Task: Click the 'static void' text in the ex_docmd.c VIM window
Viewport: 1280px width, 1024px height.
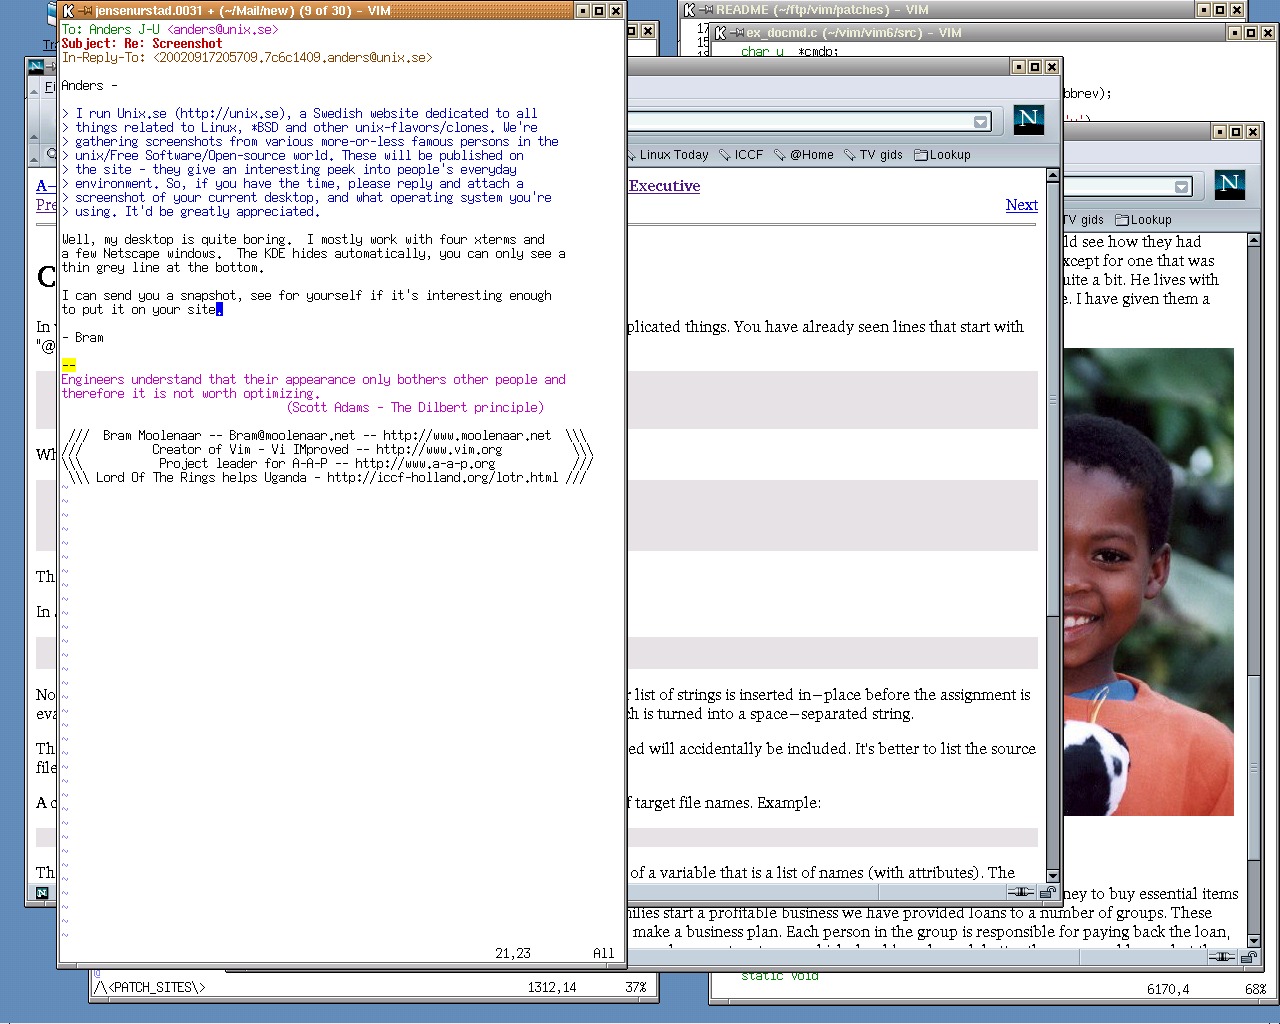Action: pyautogui.click(x=780, y=976)
